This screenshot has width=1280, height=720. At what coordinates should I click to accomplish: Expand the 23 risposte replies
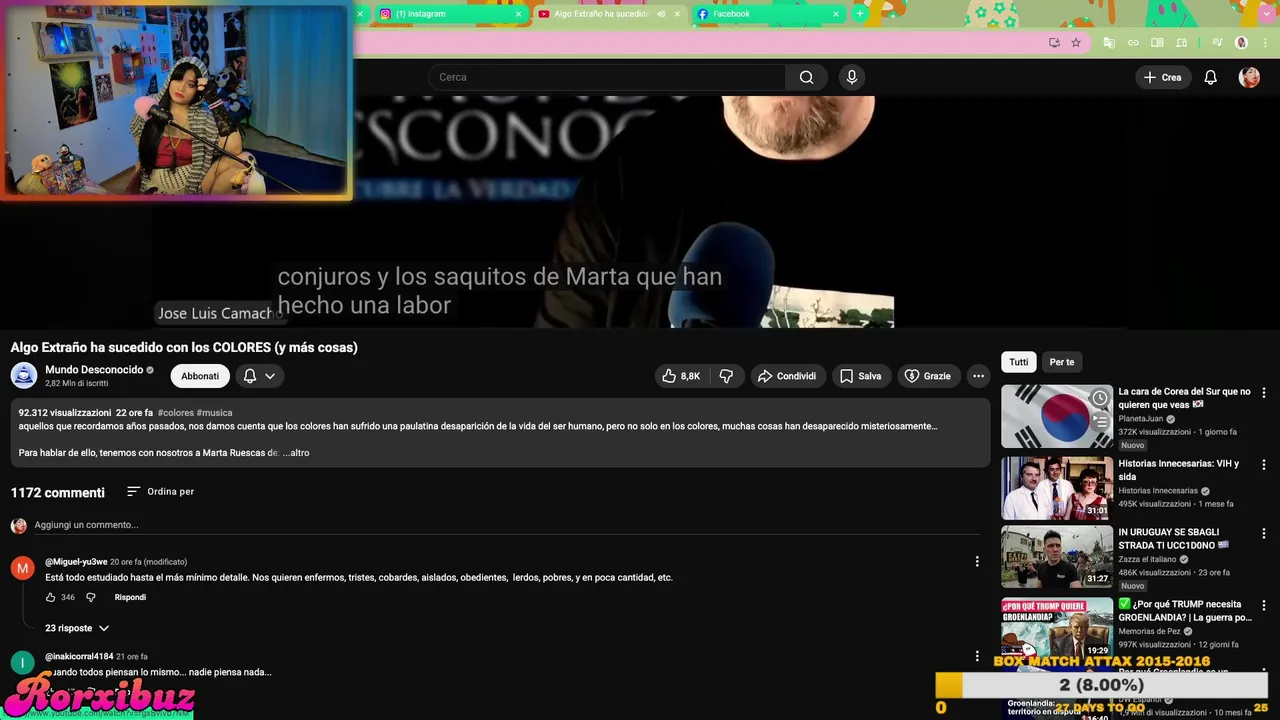point(77,628)
